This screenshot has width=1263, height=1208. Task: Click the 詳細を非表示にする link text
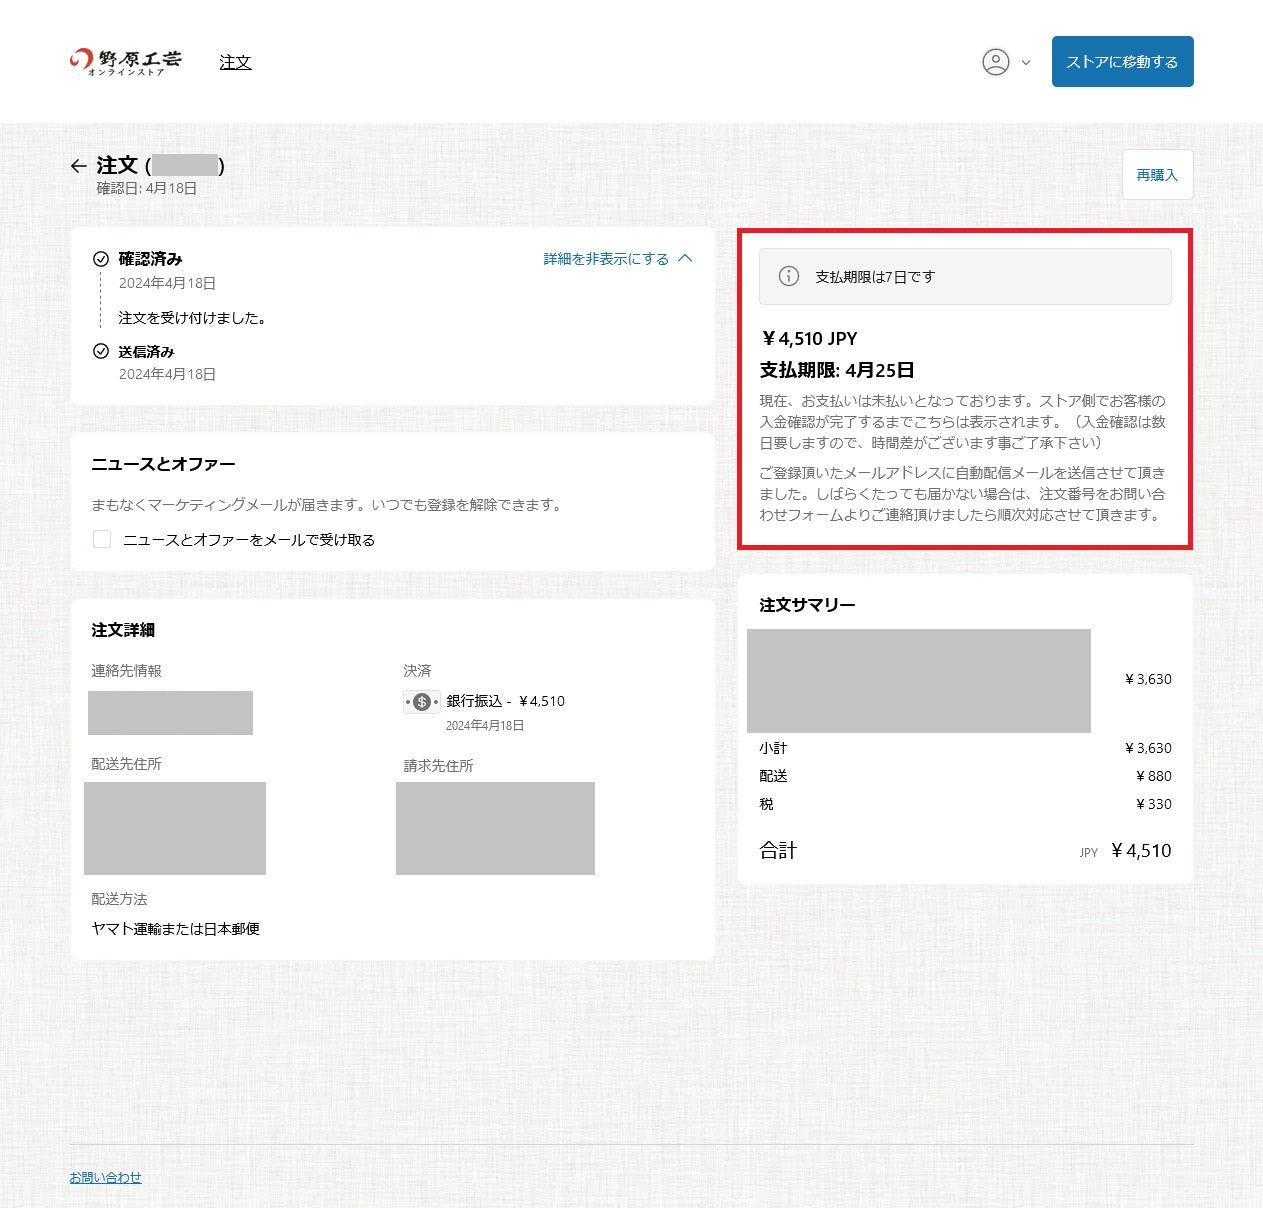[x=606, y=259]
